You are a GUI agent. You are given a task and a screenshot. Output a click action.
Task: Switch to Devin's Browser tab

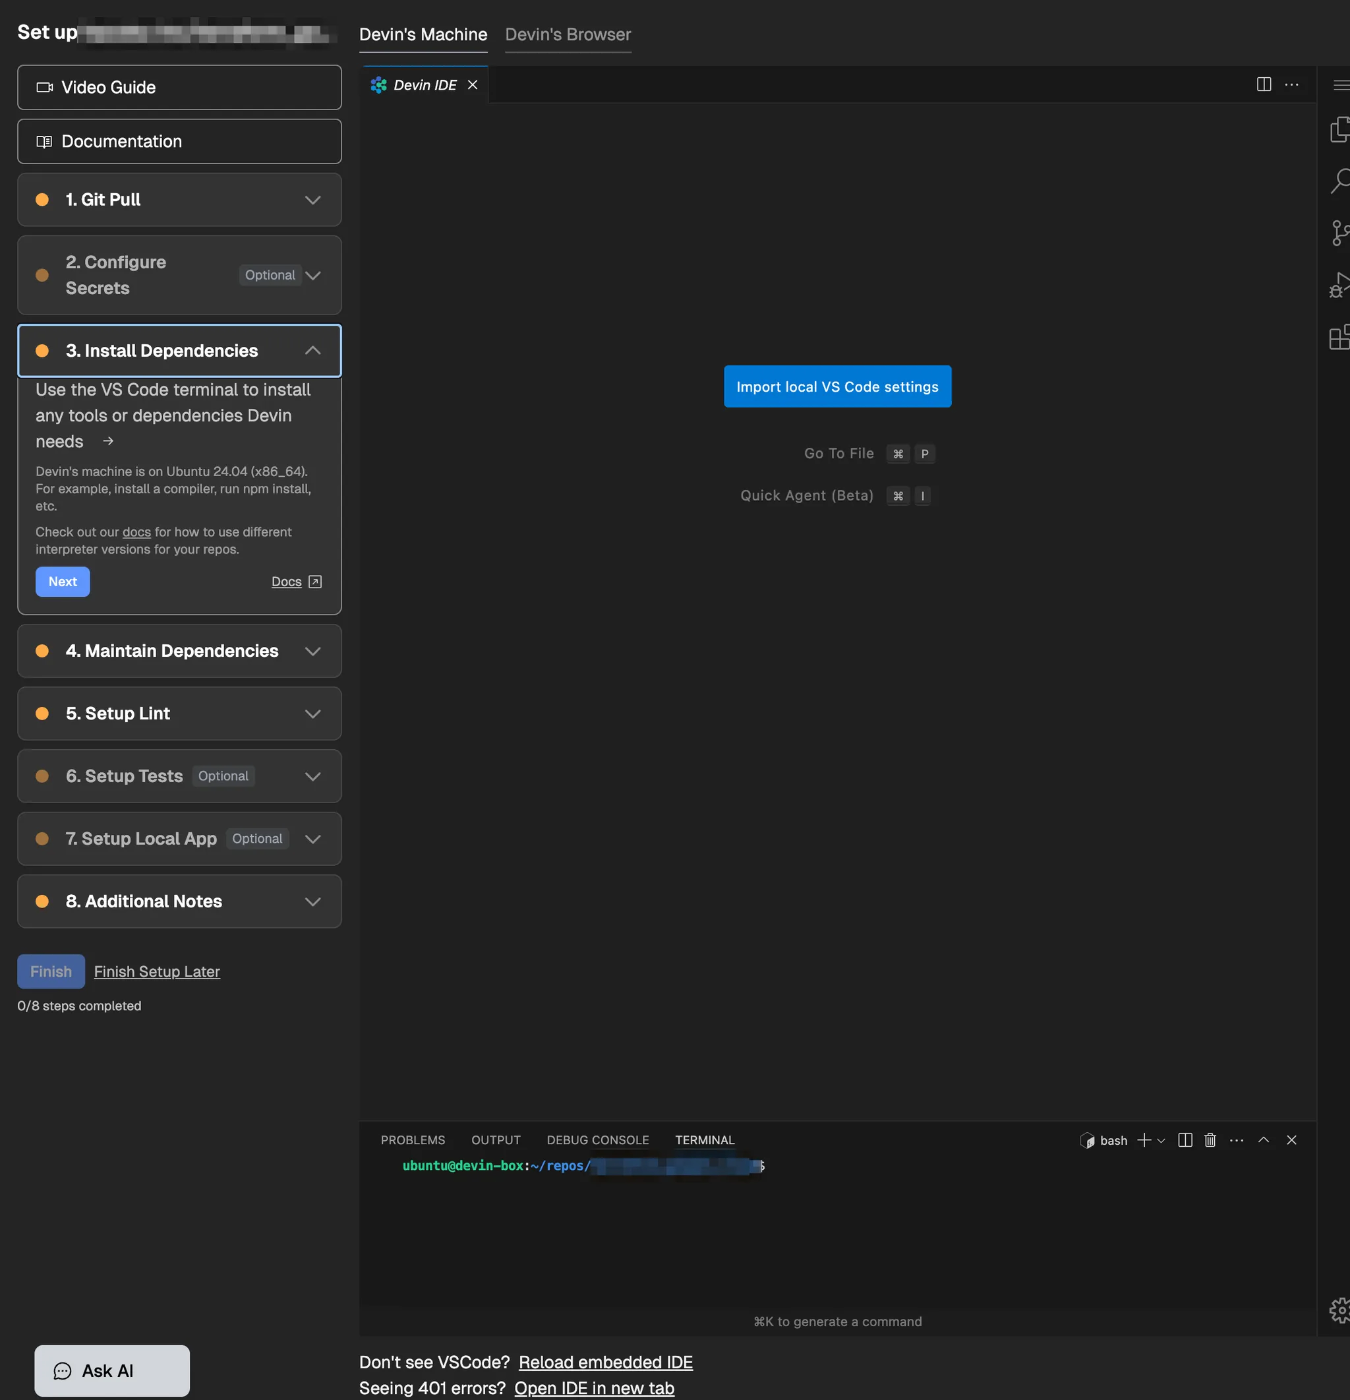click(568, 34)
